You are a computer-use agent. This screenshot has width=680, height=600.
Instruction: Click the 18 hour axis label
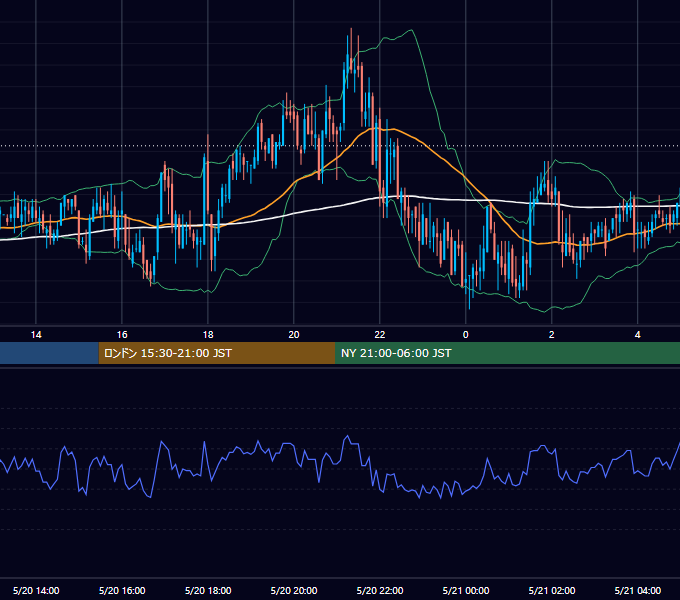click(208, 335)
